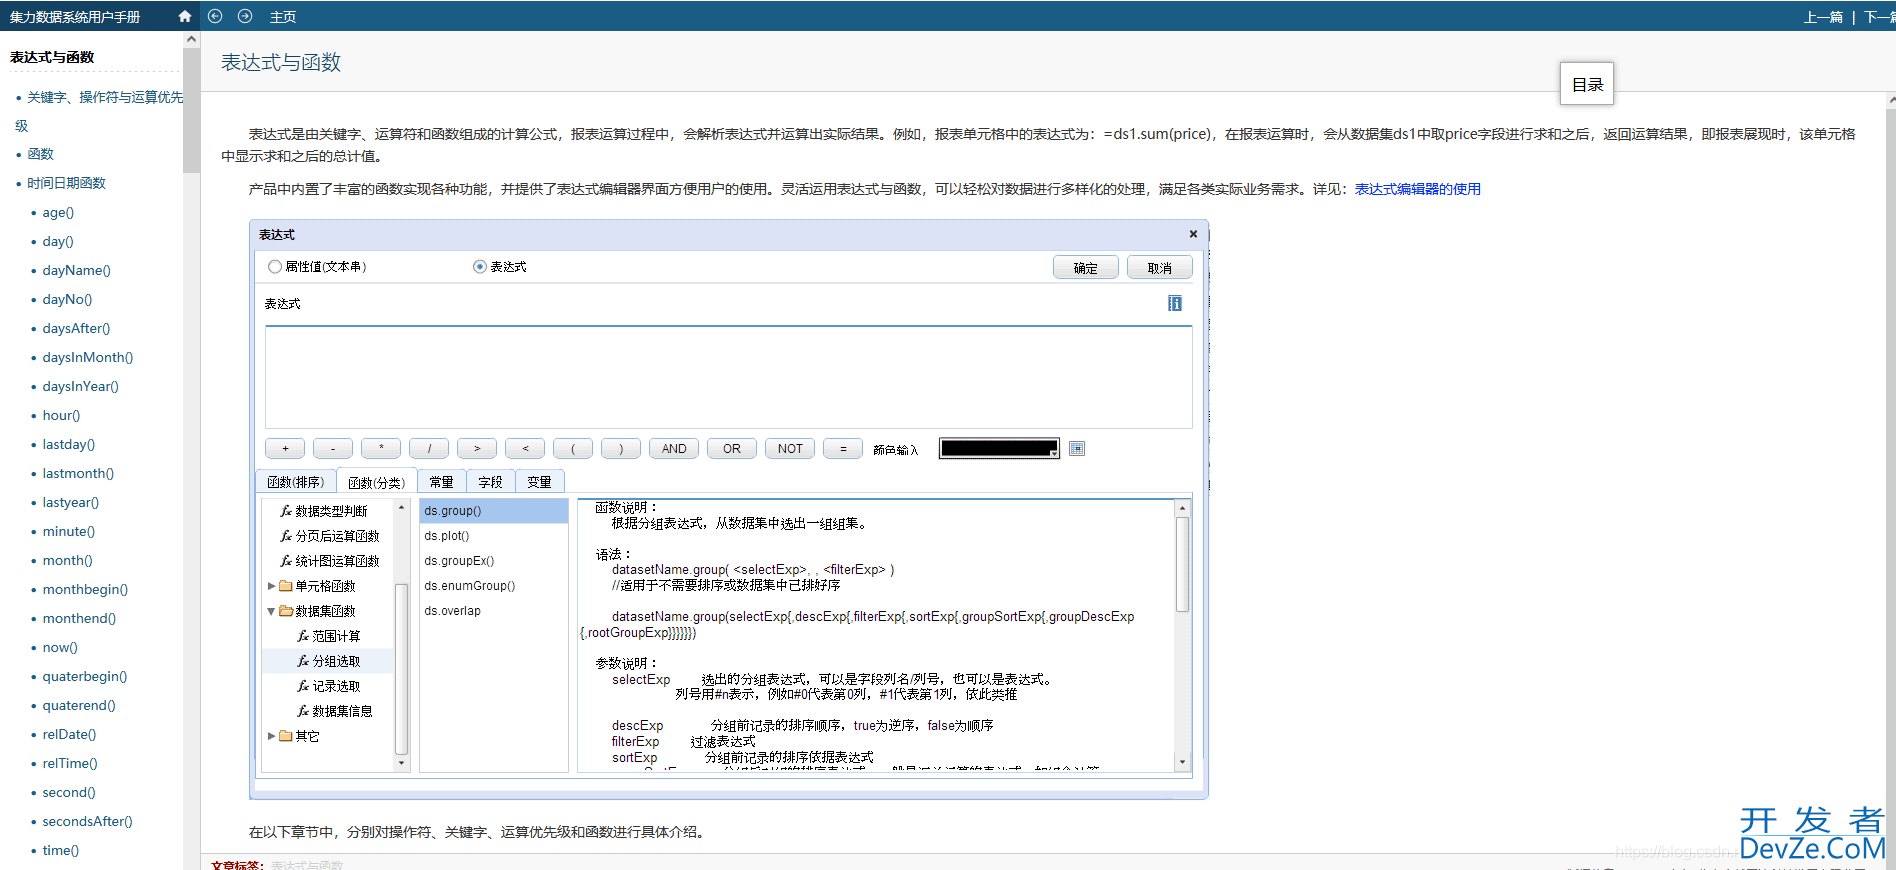This screenshot has height=870, width=1896.
Task: Go to previous article 上一篇
Action: click(x=1823, y=17)
